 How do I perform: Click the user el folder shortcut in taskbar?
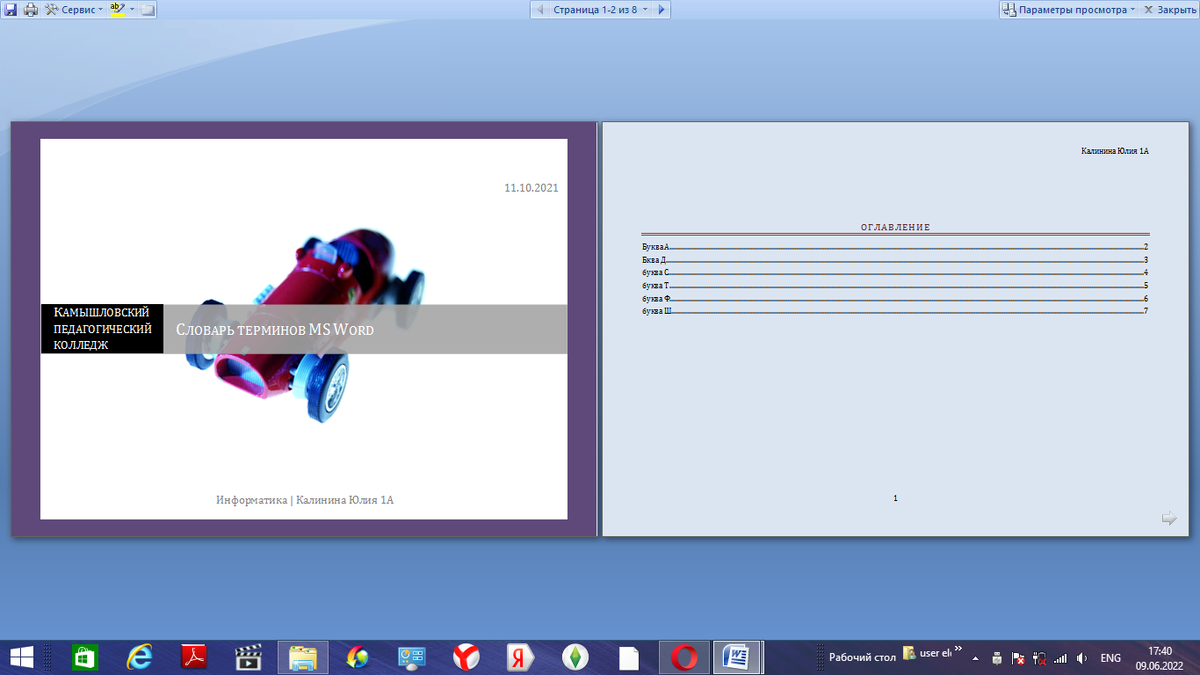pos(927,653)
